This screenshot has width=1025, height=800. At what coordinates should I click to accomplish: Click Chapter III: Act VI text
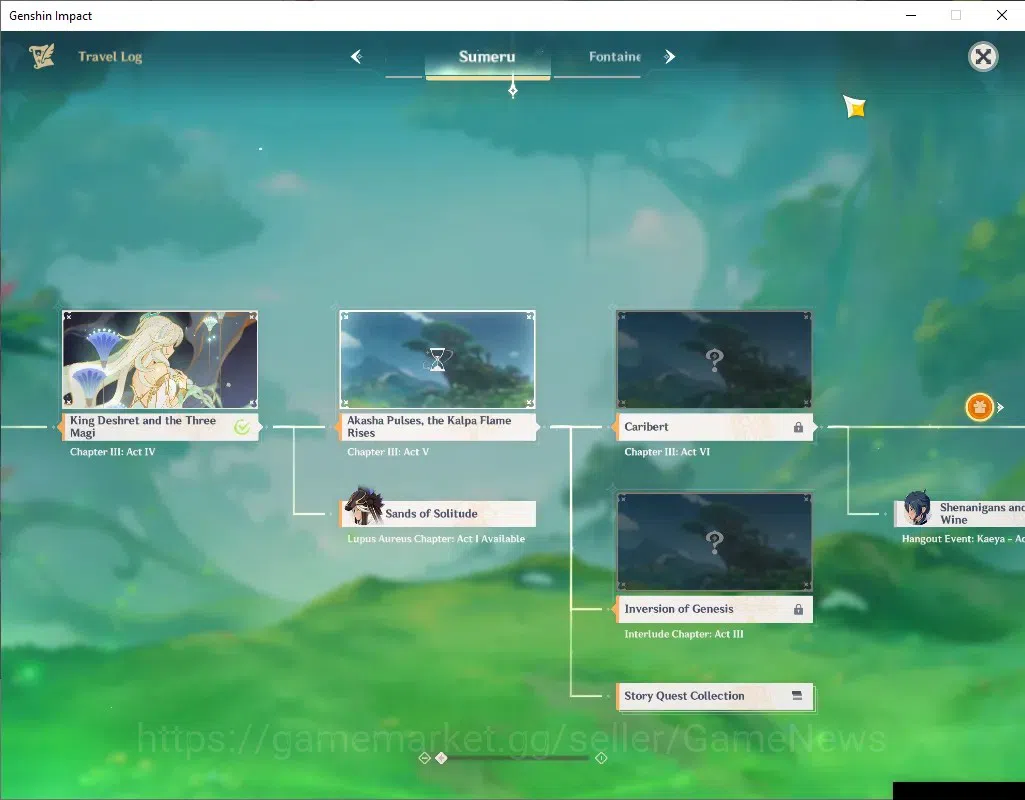pyautogui.click(x=667, y=452)
